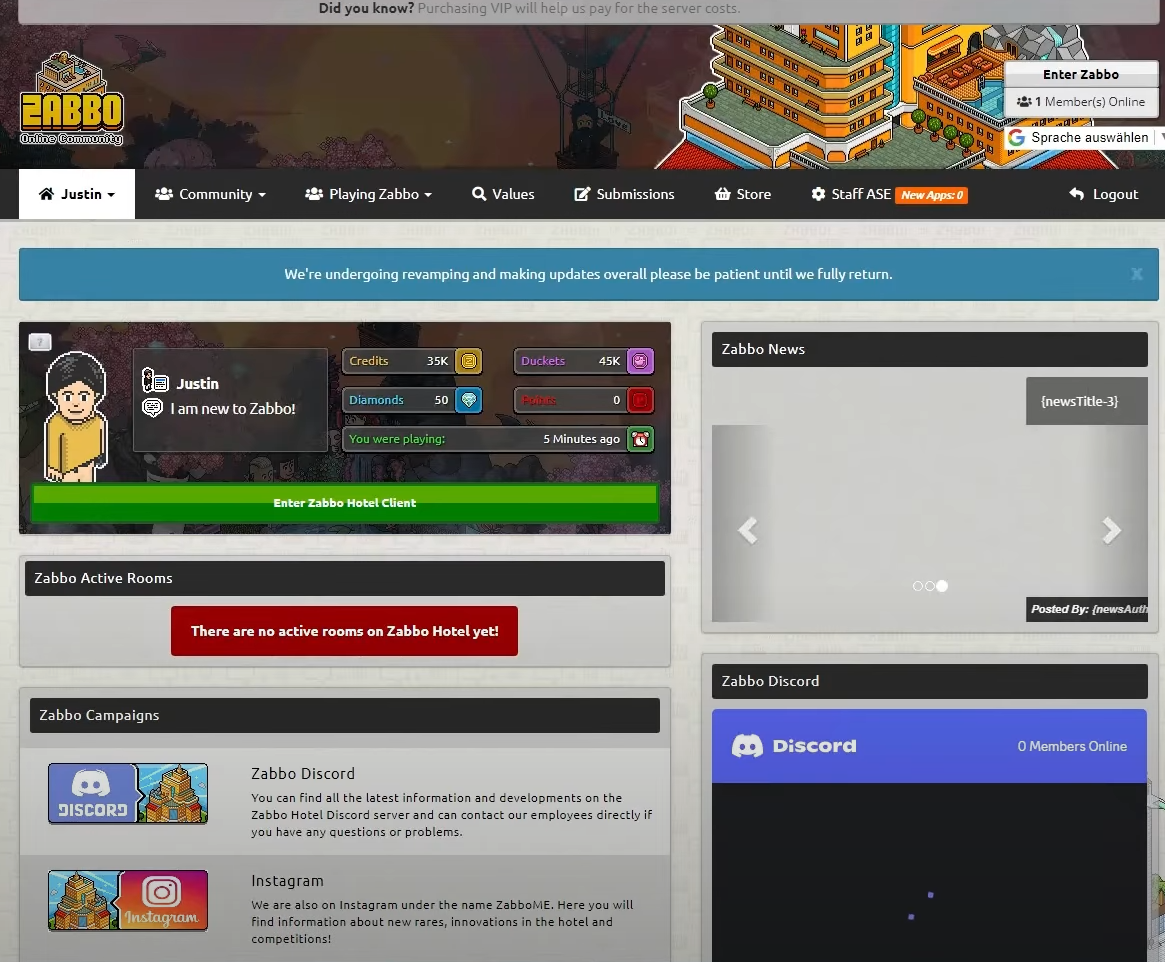Image resolution: width=1165 pixels, height=962 pixels.
Task: Click the question mark help icon
Action: coord(40,342)
